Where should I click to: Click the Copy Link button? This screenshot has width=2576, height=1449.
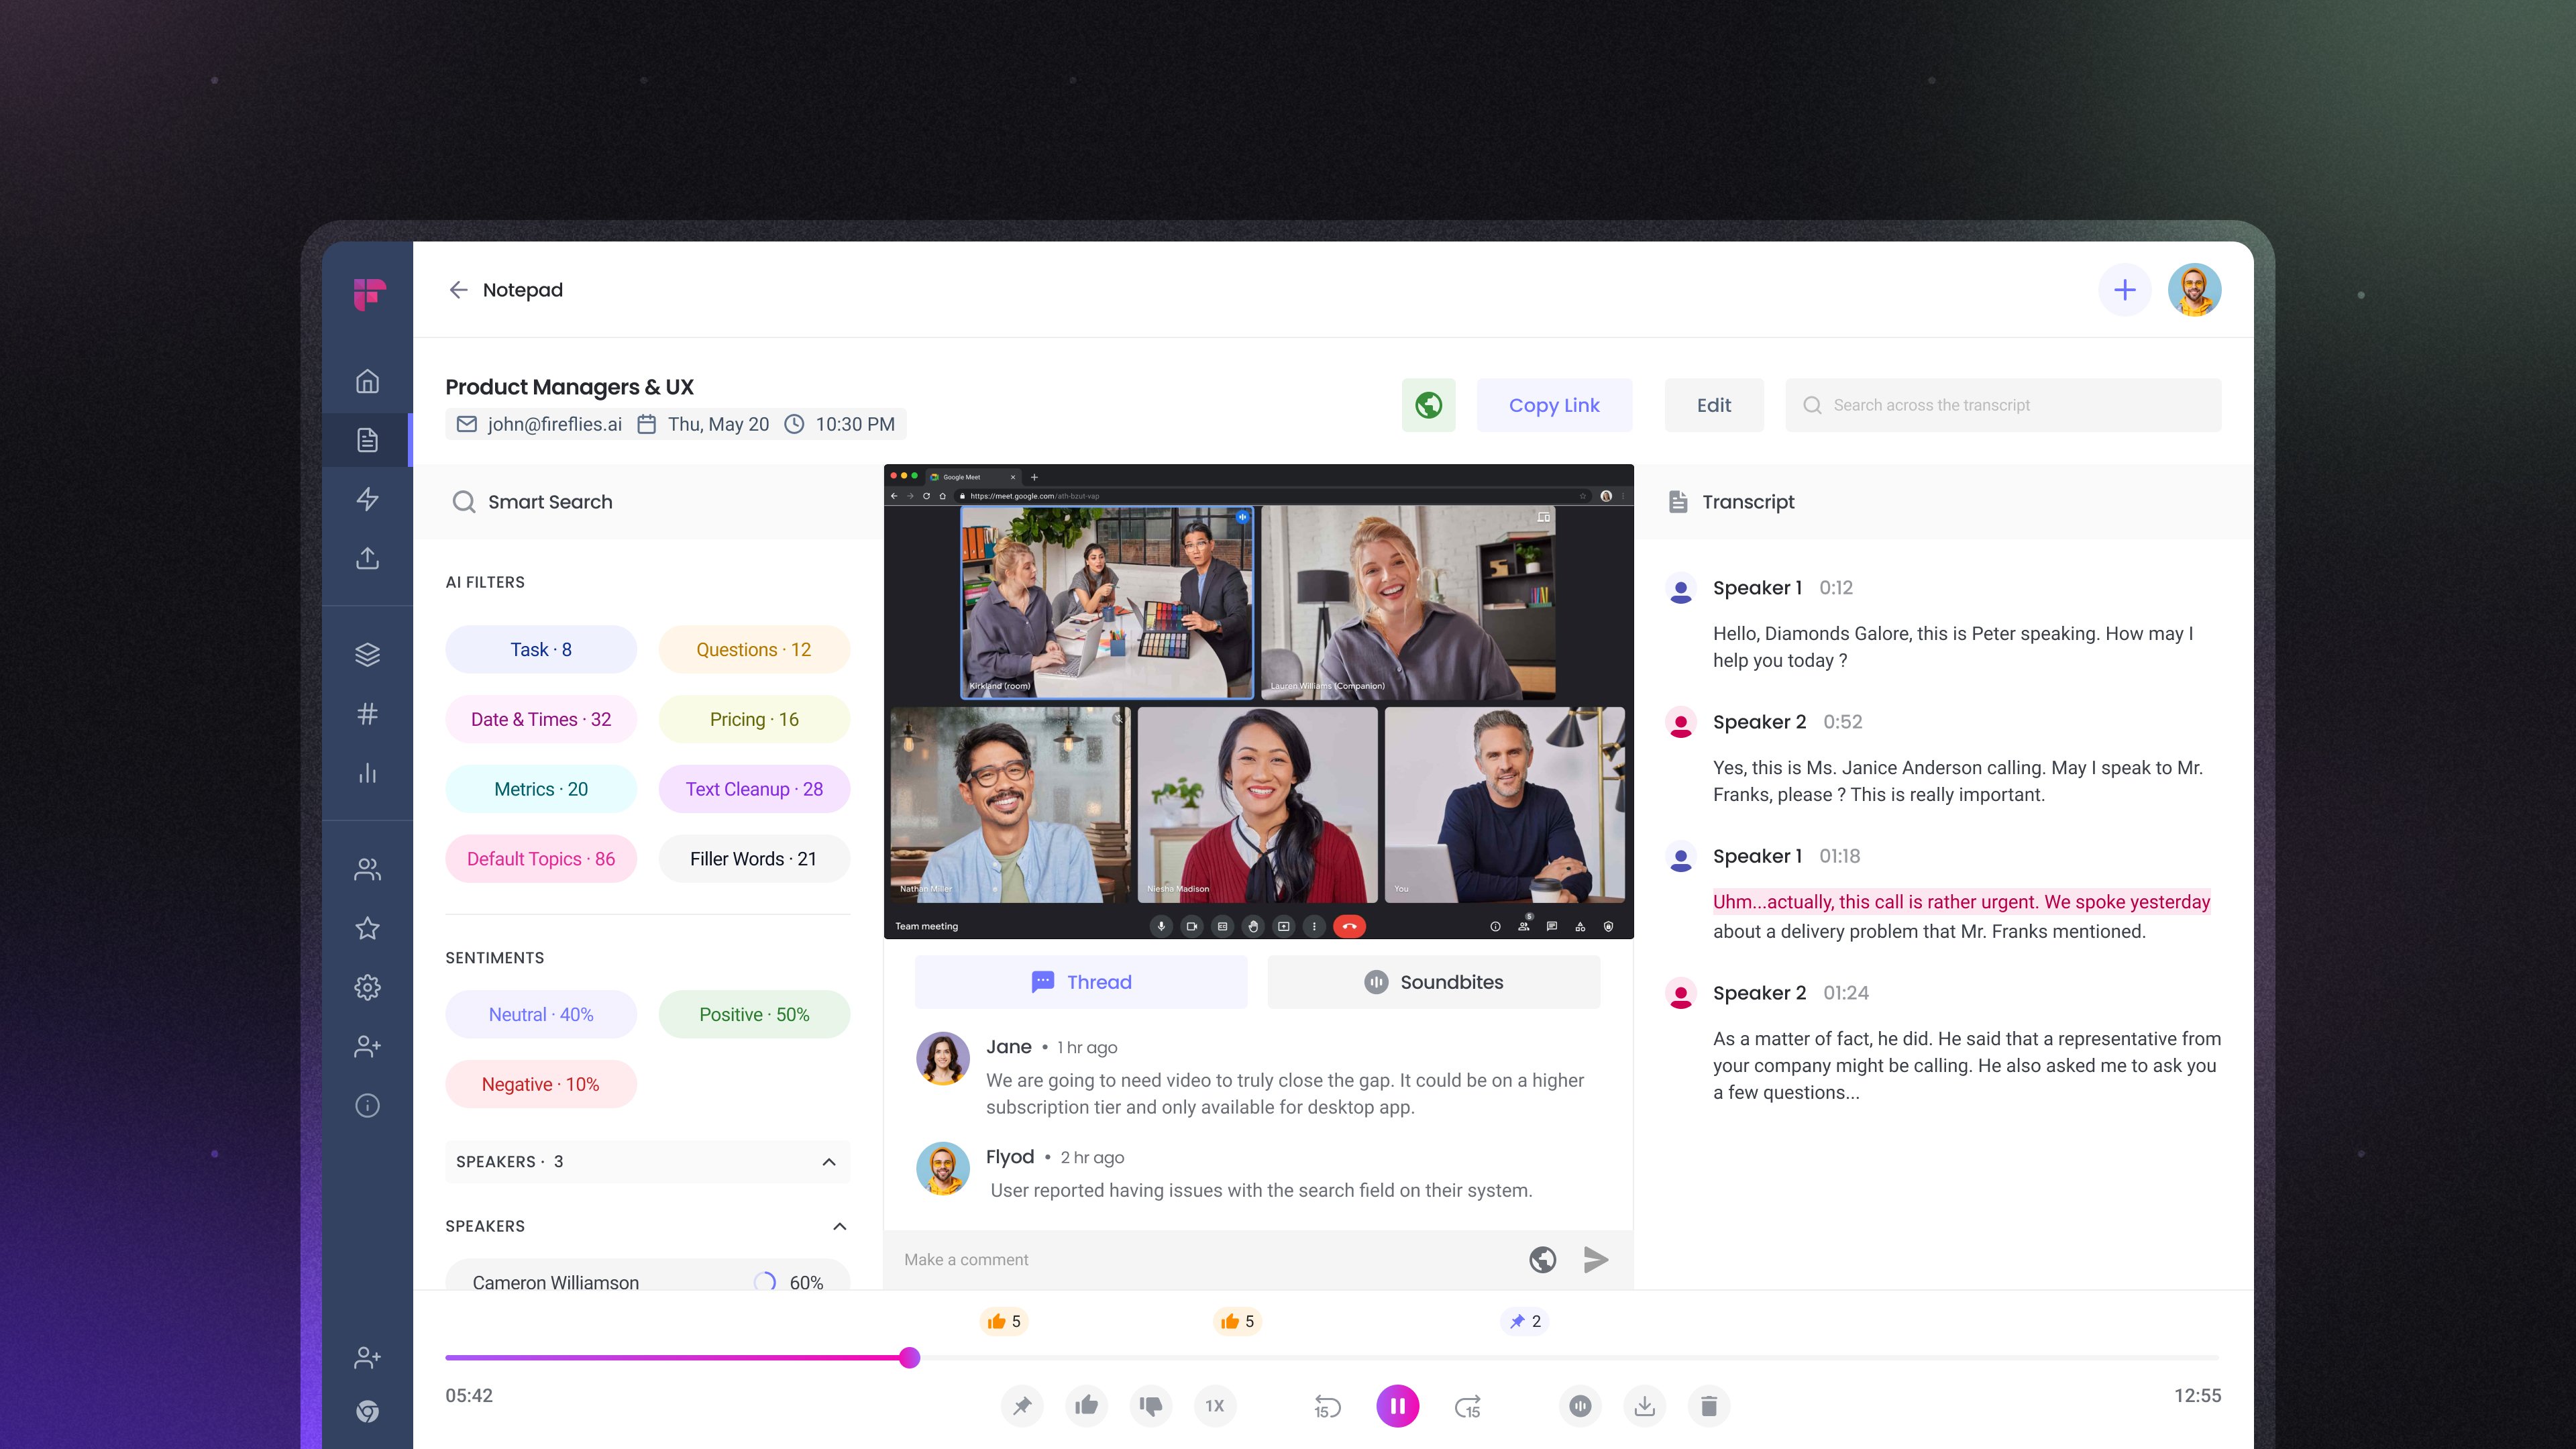[x=1554, y=405]
